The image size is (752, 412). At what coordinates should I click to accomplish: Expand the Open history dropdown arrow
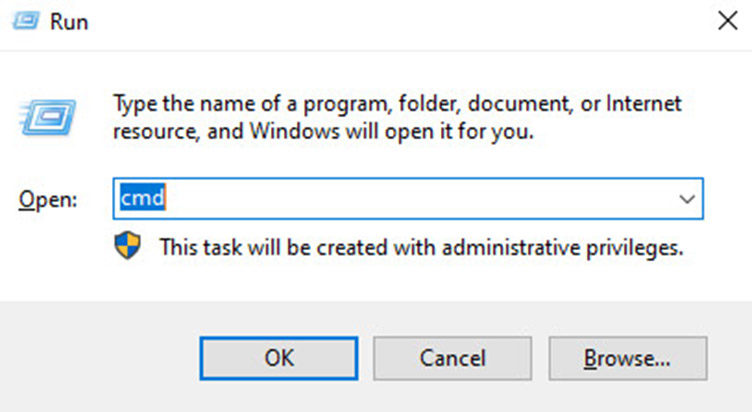tap(687, 199)
